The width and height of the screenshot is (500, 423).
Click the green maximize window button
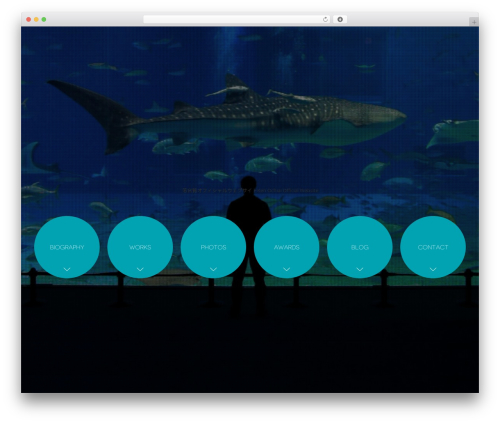44,19
